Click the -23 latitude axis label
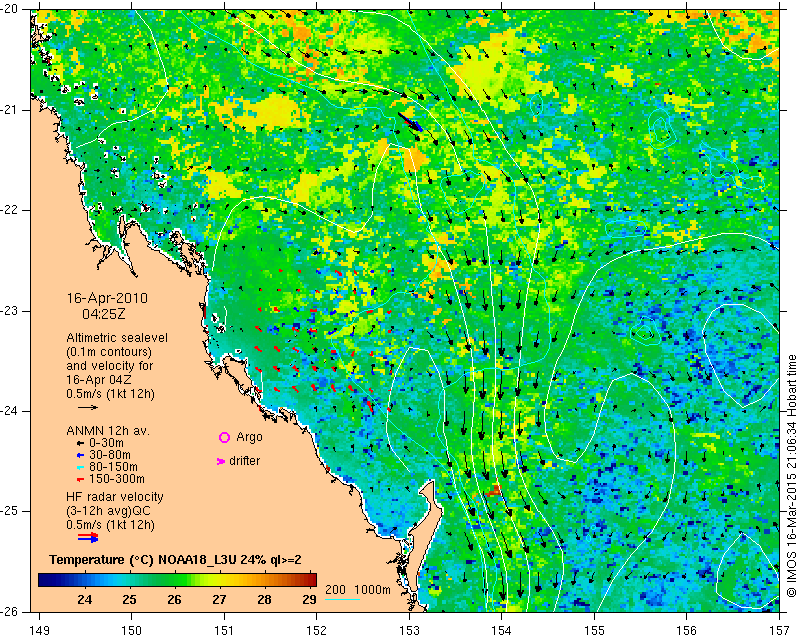800x640 pixels. click(10, 311)
